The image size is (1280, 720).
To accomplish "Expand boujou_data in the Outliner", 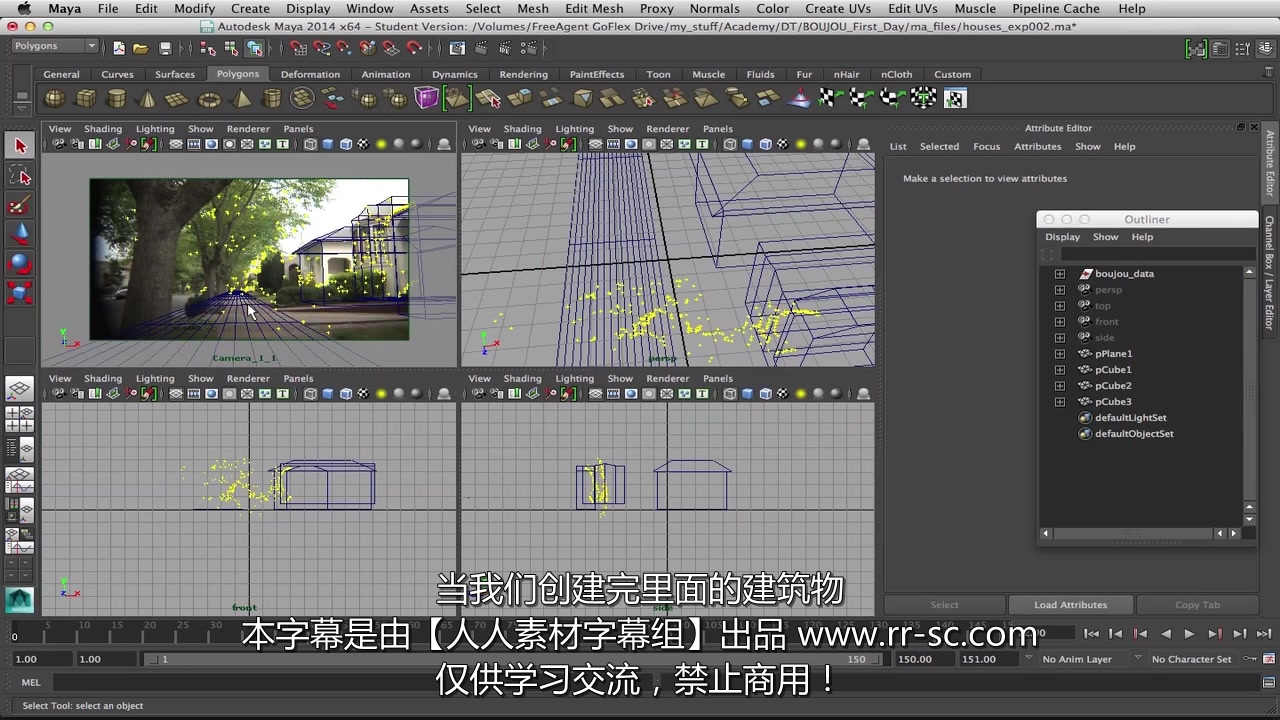I will (1060, 273).
